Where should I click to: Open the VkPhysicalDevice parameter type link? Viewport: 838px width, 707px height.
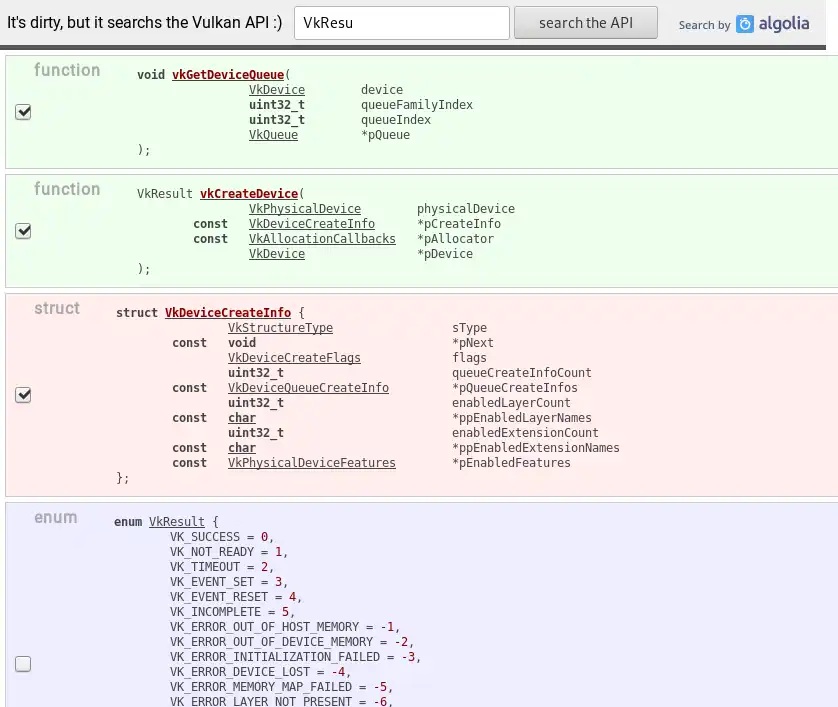[x=305, y=208]
